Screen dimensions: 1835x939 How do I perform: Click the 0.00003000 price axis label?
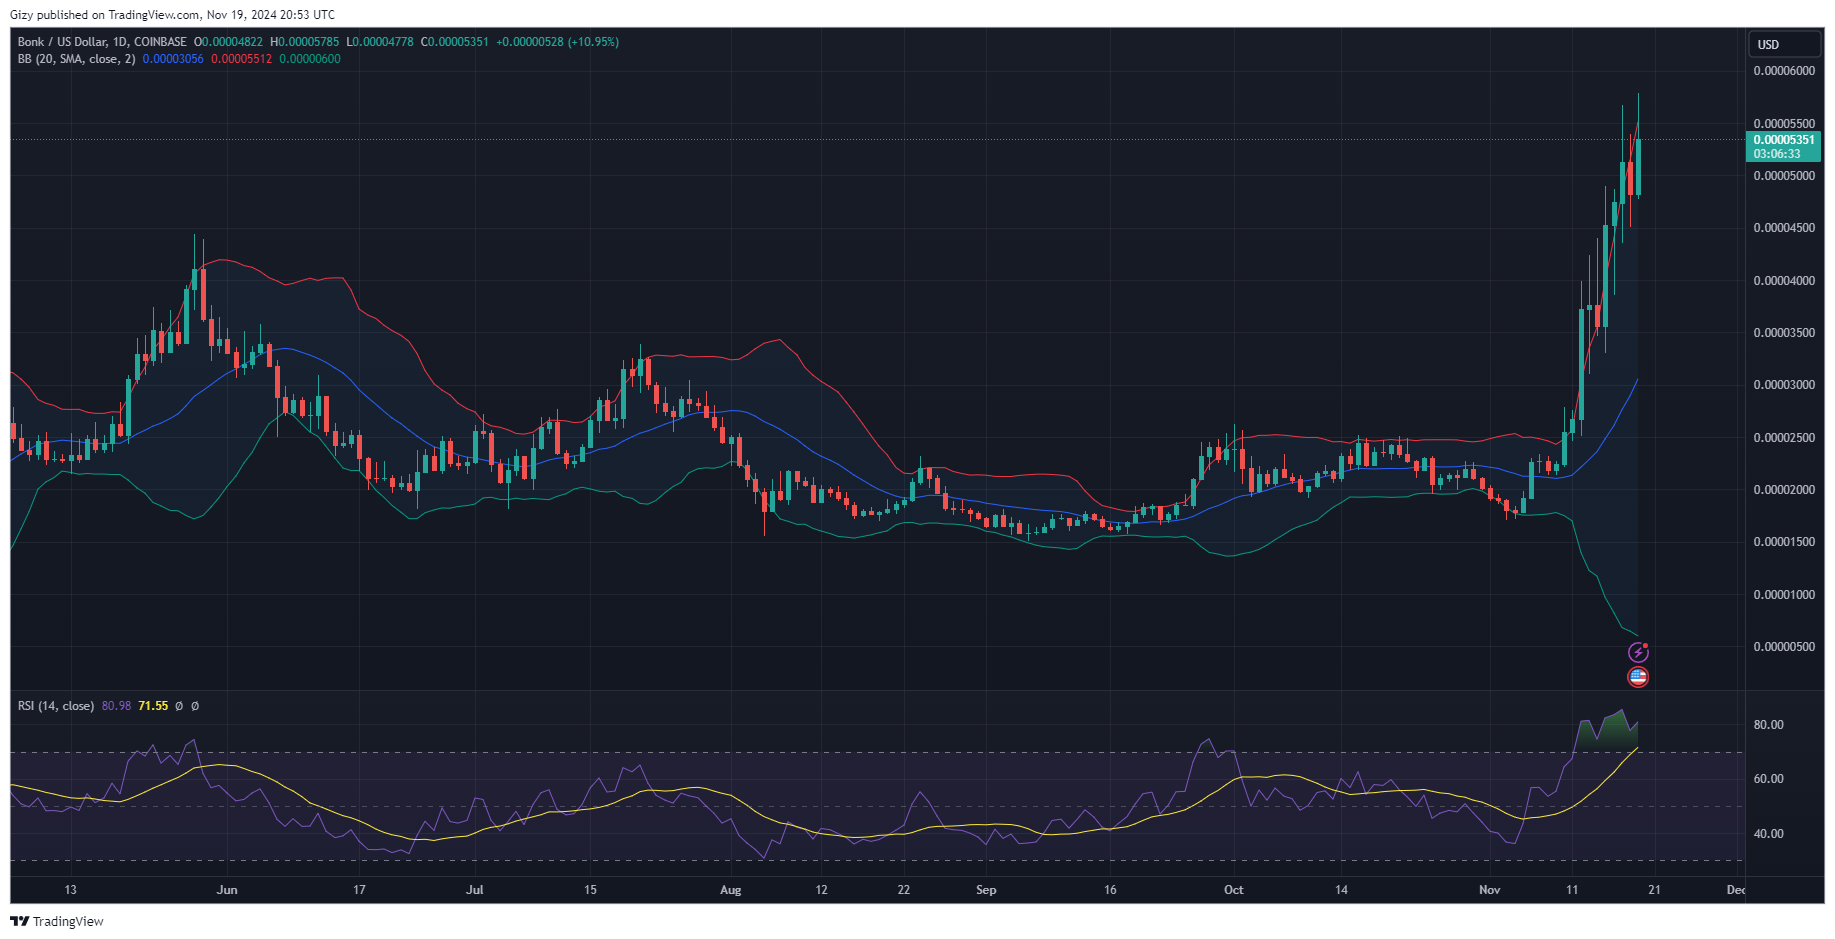point(1784,385)
